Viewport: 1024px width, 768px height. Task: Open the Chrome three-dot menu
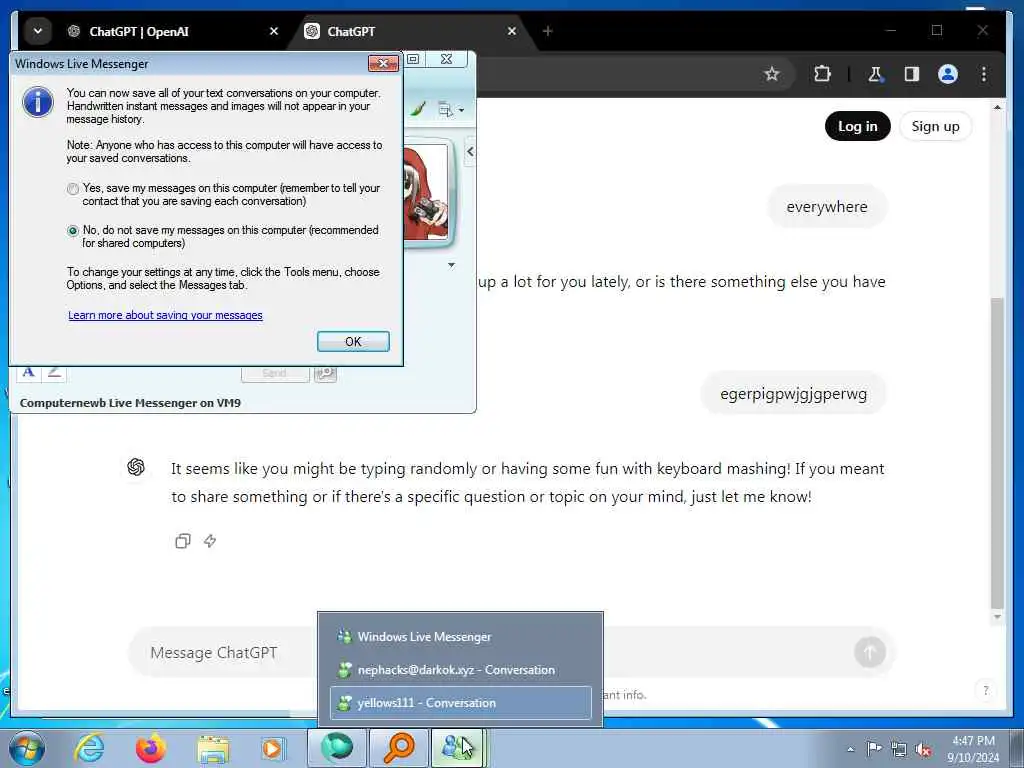coord(984,74)
